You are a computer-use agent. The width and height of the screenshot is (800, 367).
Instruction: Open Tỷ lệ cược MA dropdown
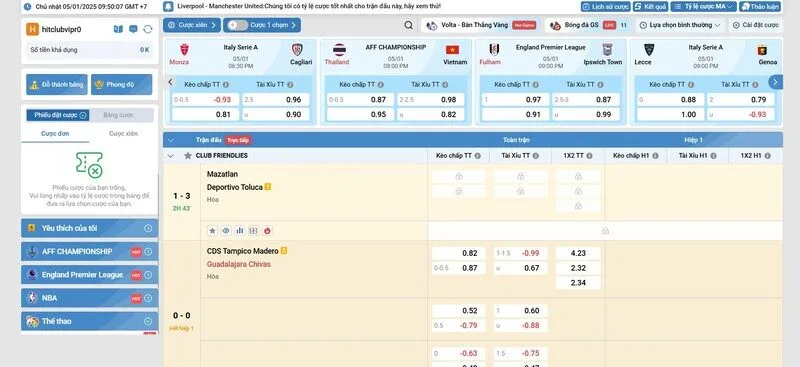tap(704, 7)
